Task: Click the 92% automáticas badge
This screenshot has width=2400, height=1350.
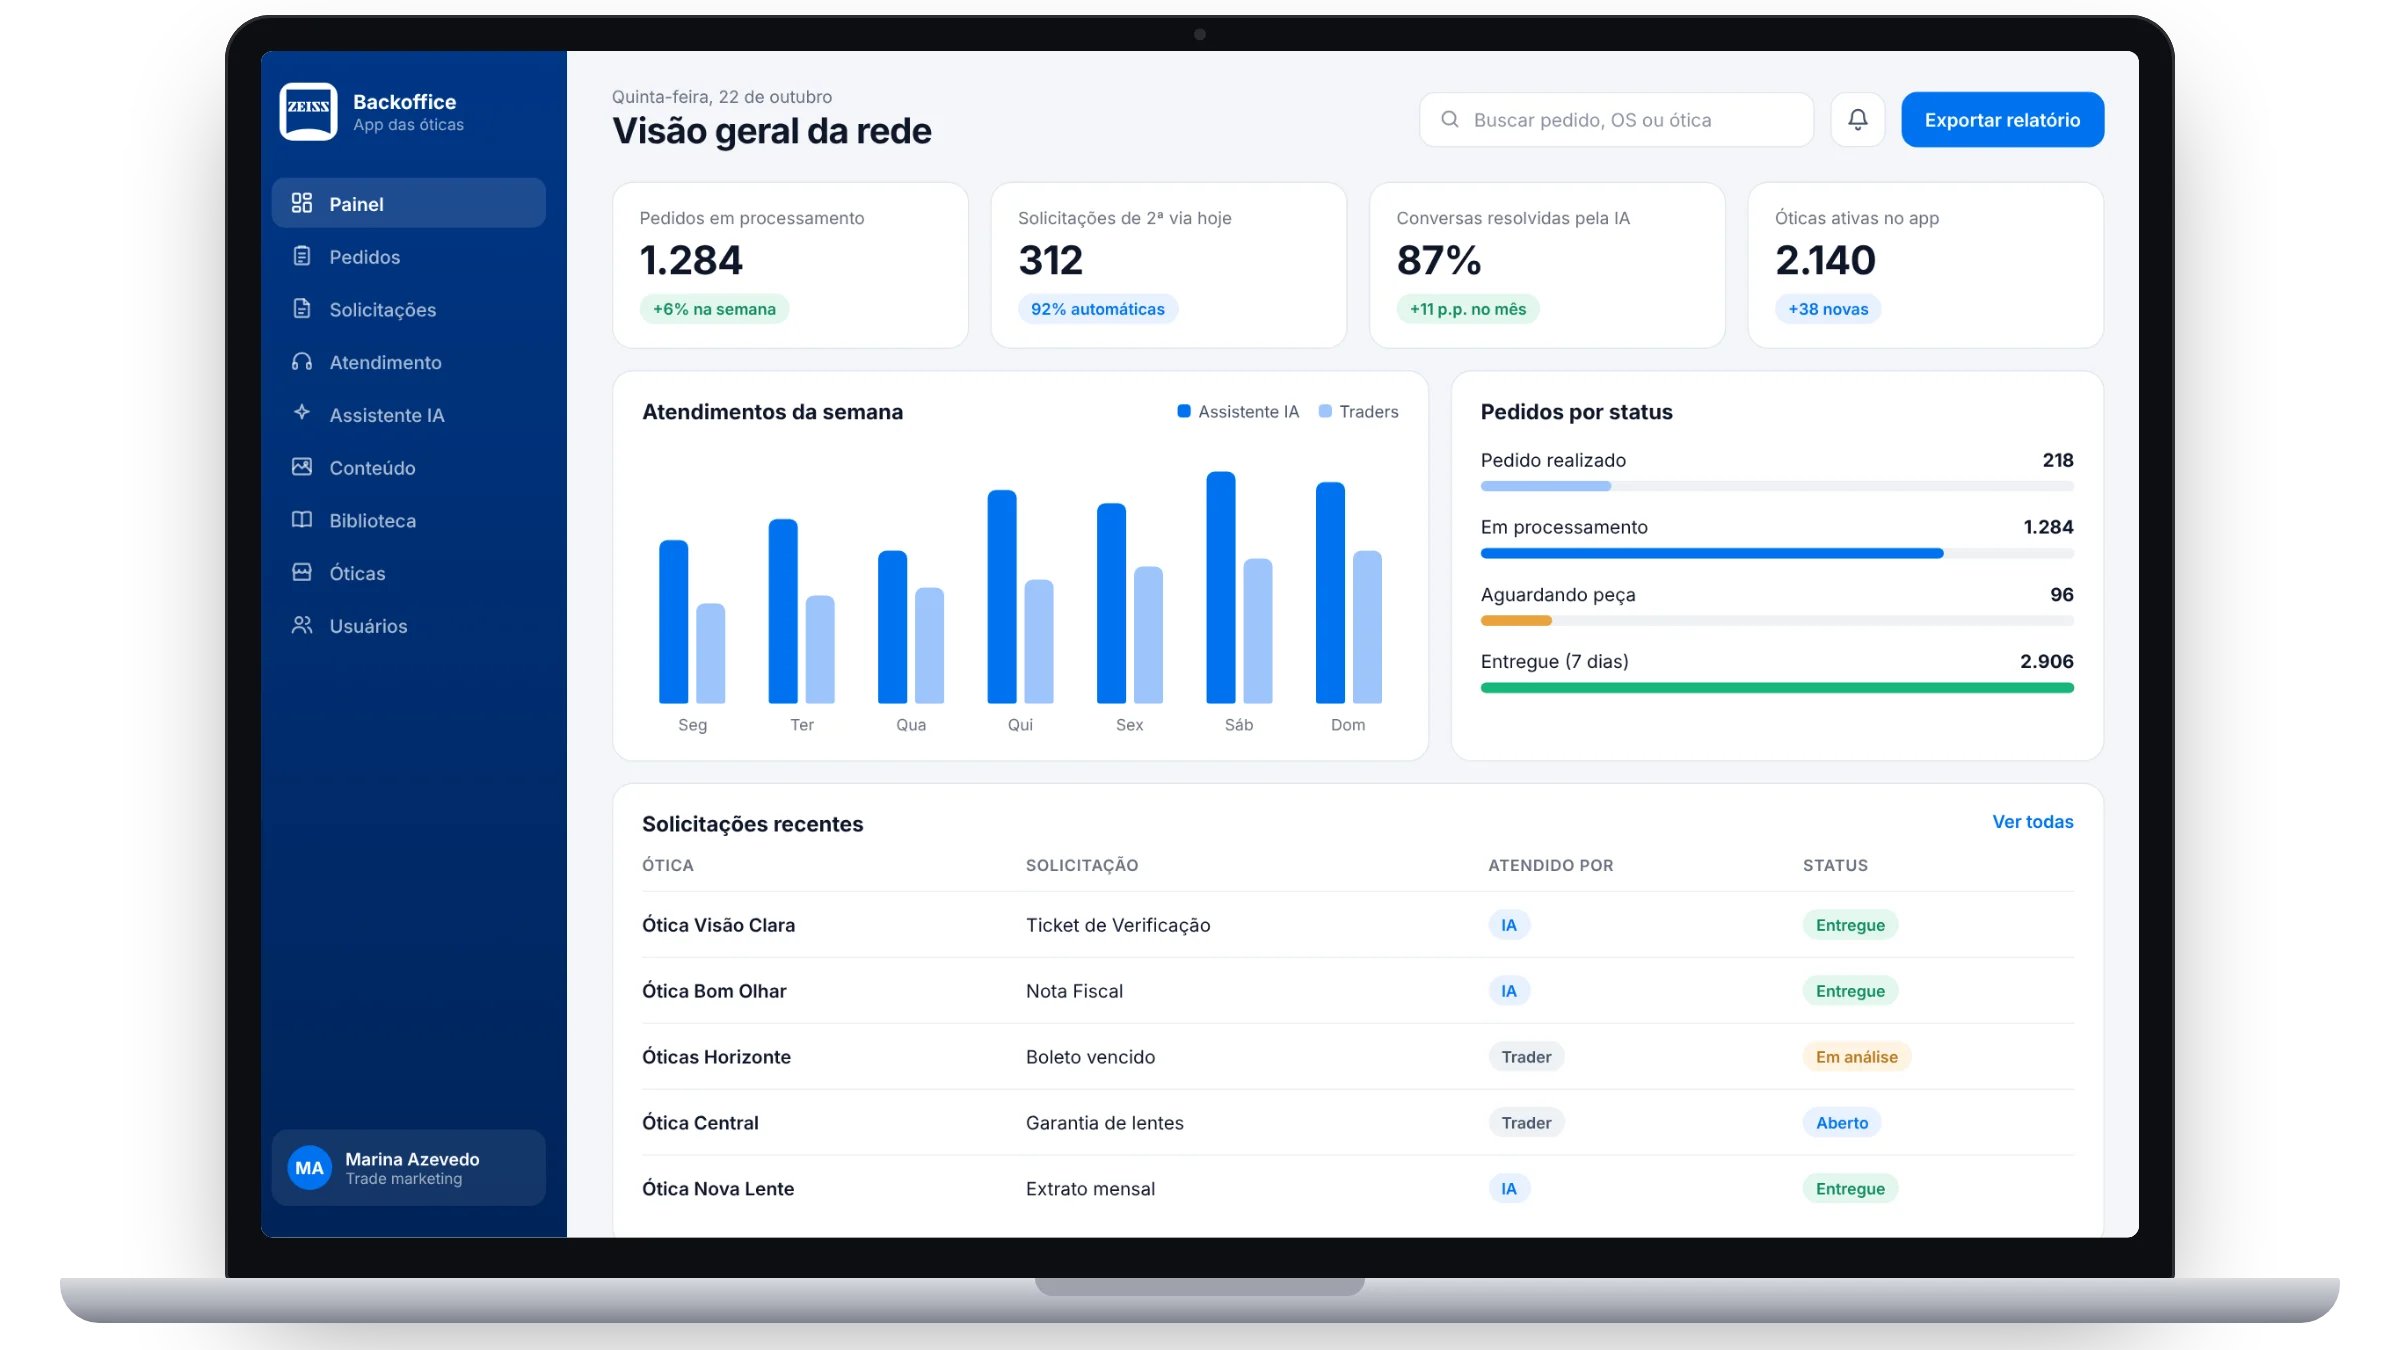Action: 1097,309
